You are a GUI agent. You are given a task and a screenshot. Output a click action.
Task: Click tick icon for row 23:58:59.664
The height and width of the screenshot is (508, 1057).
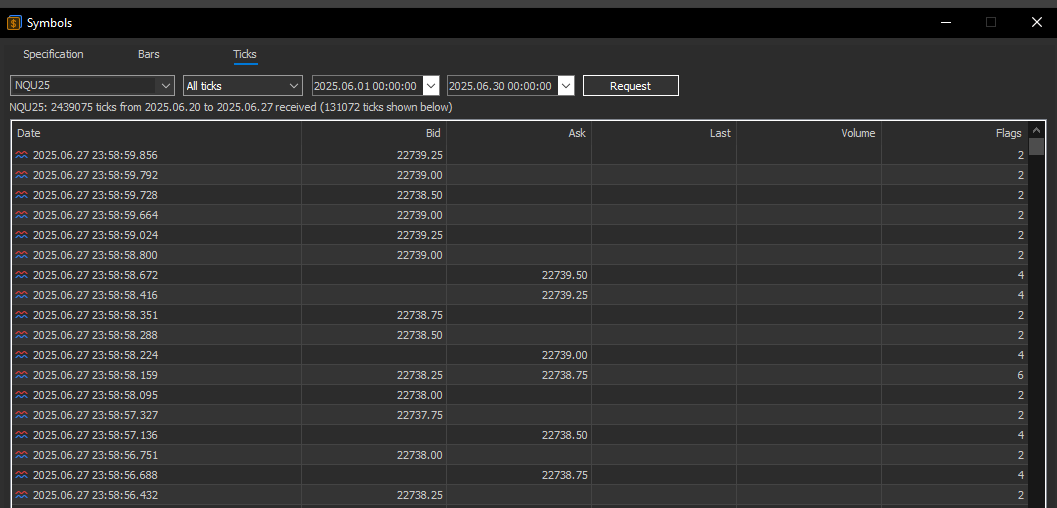pyautogui.click(x=22, y=215)
